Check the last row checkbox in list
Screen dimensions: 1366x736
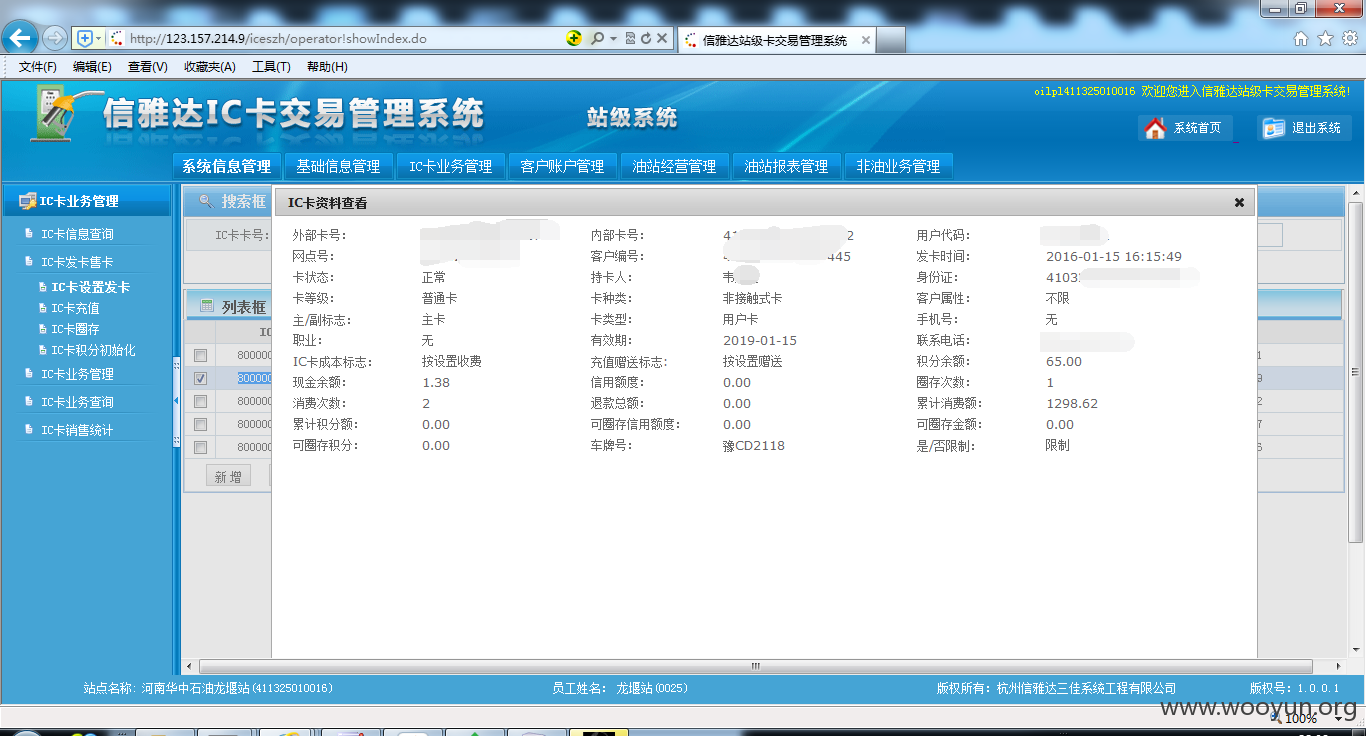click(x=200, y=447)
